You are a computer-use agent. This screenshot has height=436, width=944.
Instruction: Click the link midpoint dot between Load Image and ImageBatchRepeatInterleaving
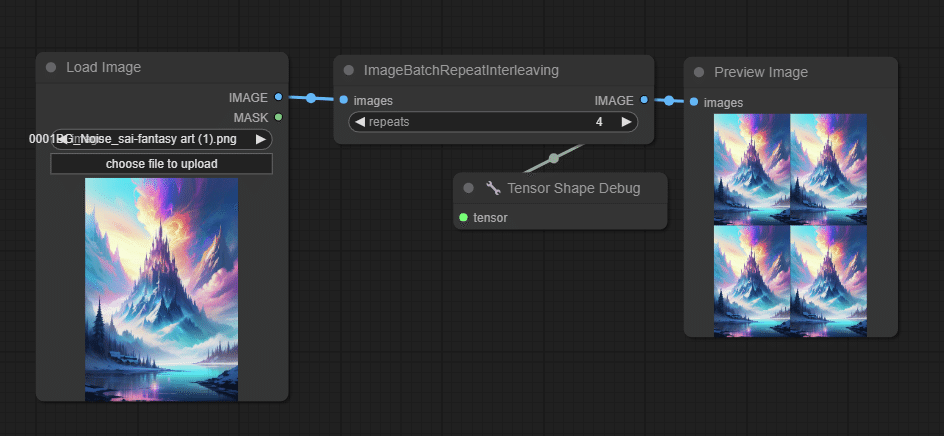pos(311,98)
